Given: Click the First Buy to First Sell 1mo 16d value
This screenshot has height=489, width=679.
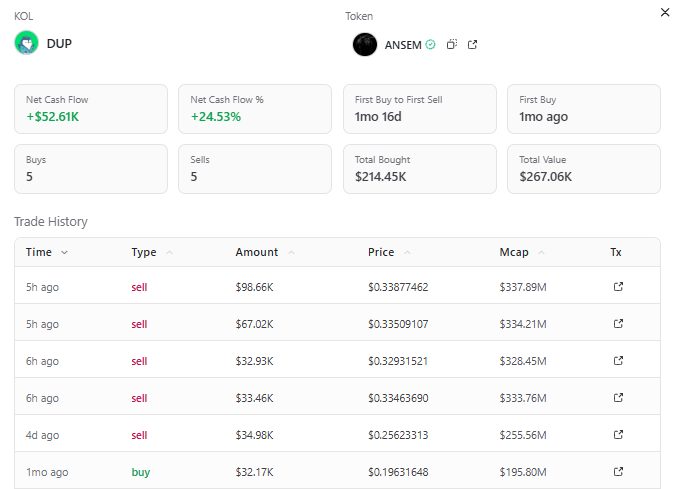Looking at the screenshot, I should click(x=378, y=117).
